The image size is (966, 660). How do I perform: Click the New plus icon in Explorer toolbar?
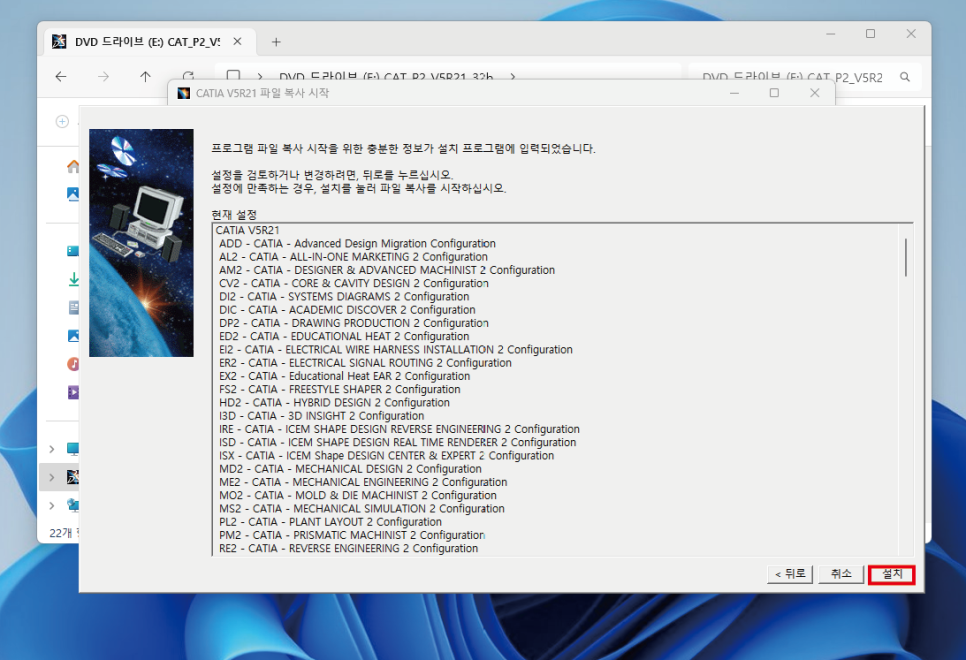click(62, 121)
